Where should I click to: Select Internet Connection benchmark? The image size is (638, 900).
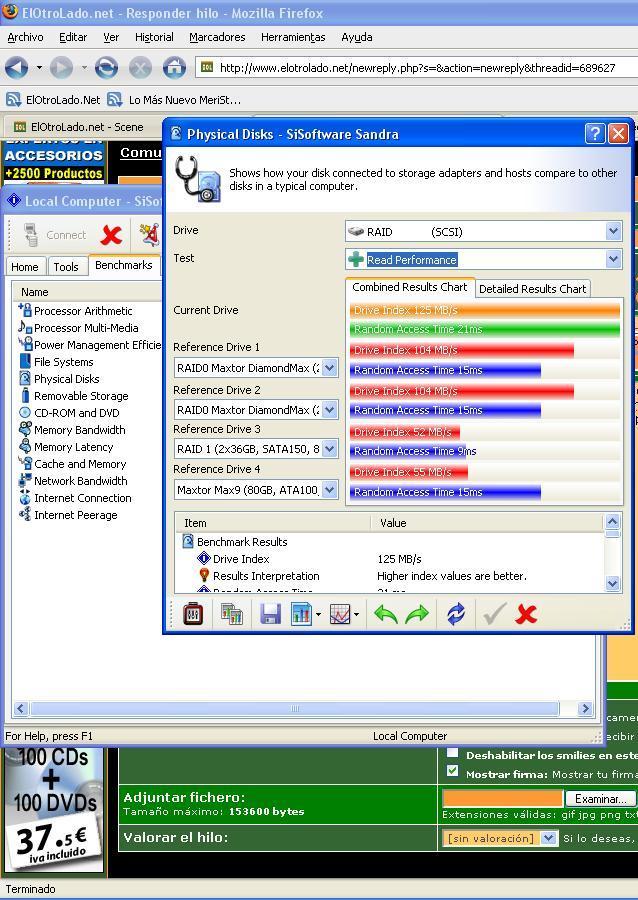point(83,498)
